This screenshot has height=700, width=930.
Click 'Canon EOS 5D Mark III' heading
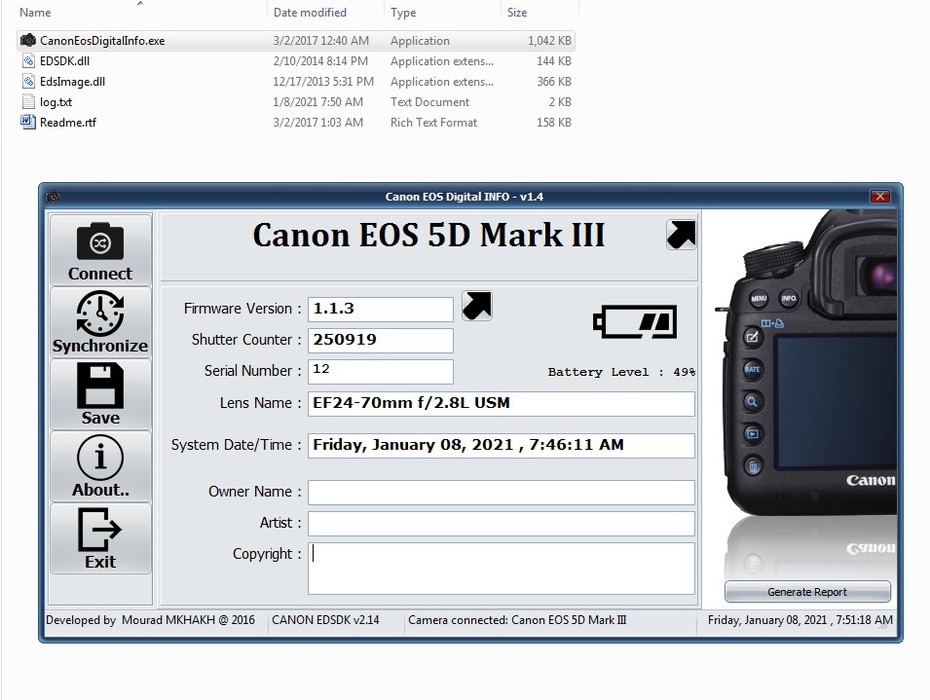[x=429, y=235]
